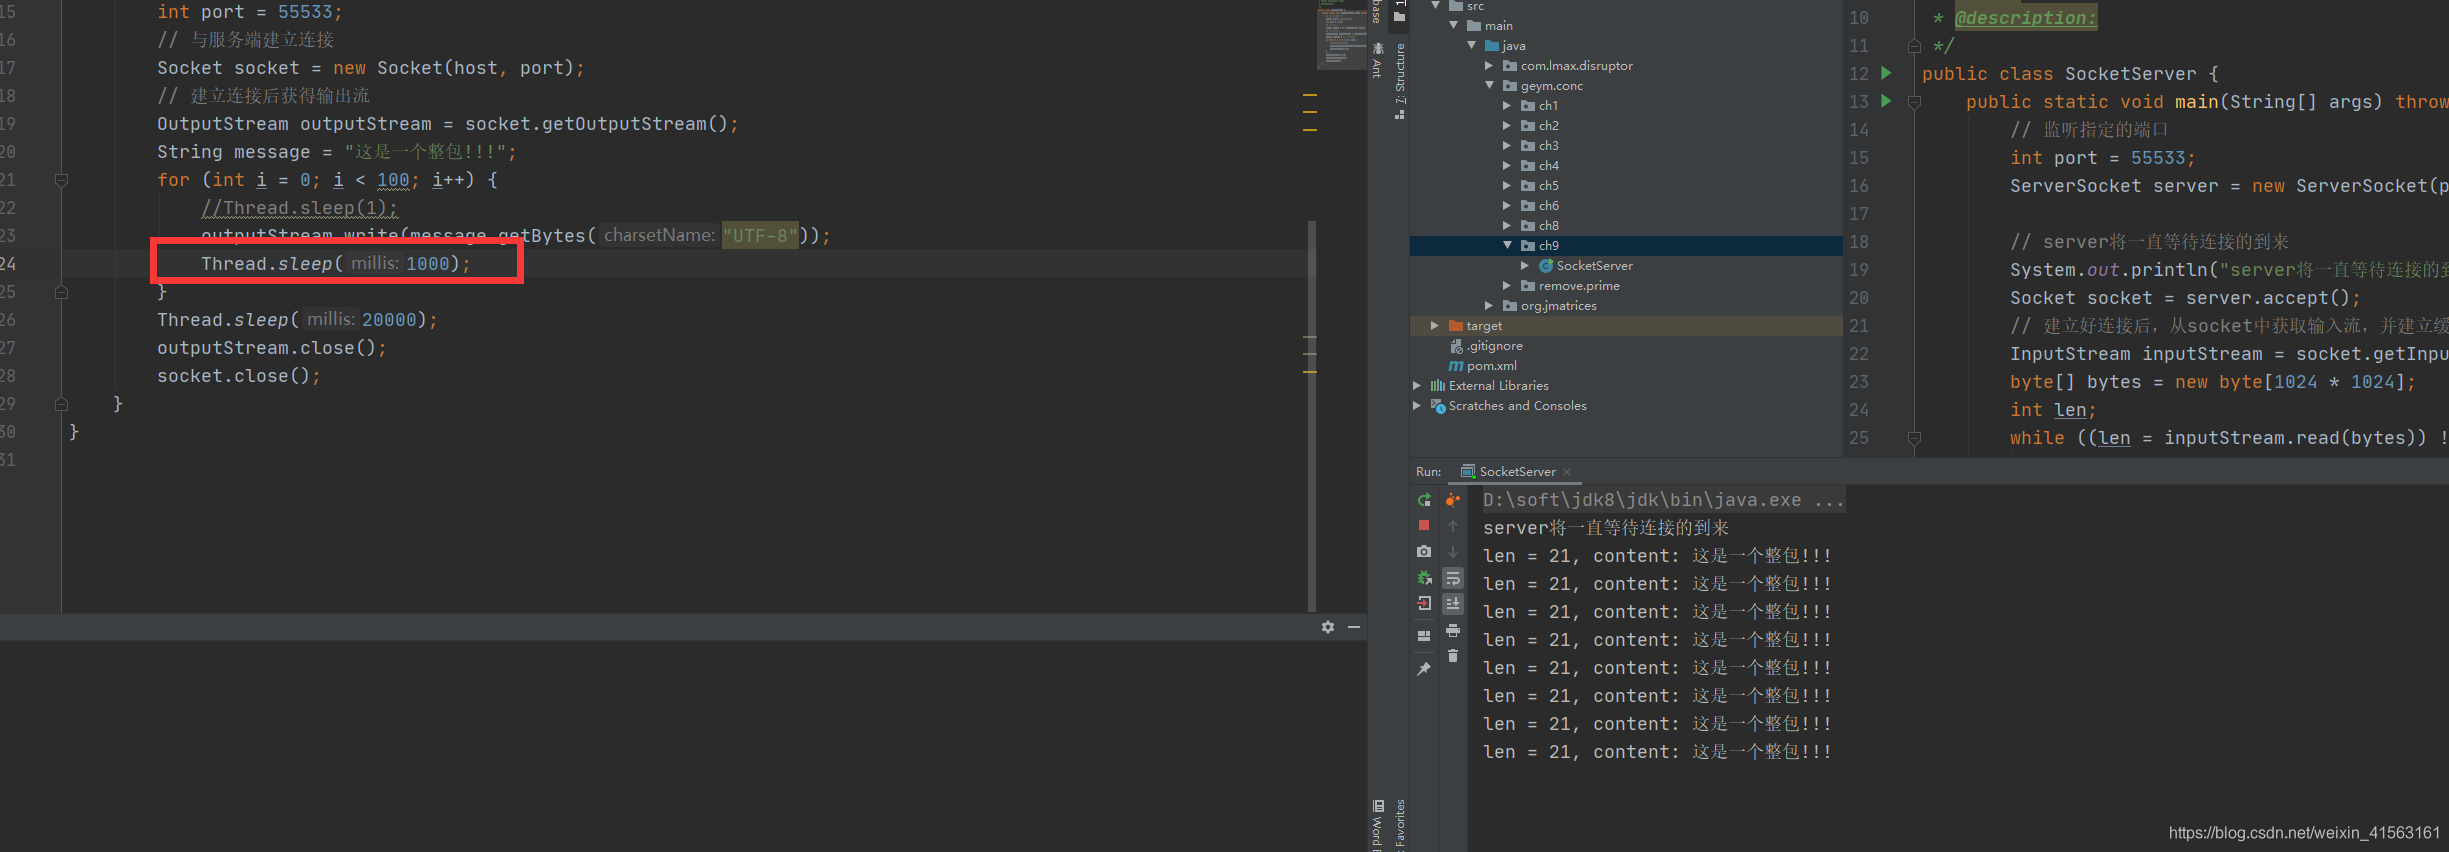This screenshot has width=2449, height=852.
Task: Toggle fold at the main method line 13
Action: (1914, 101)
